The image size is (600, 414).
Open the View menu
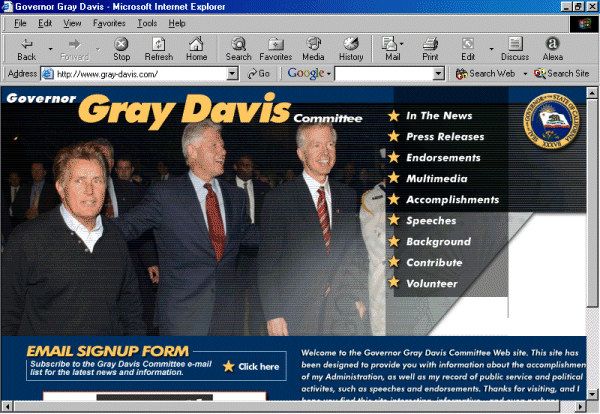[72, 23]
